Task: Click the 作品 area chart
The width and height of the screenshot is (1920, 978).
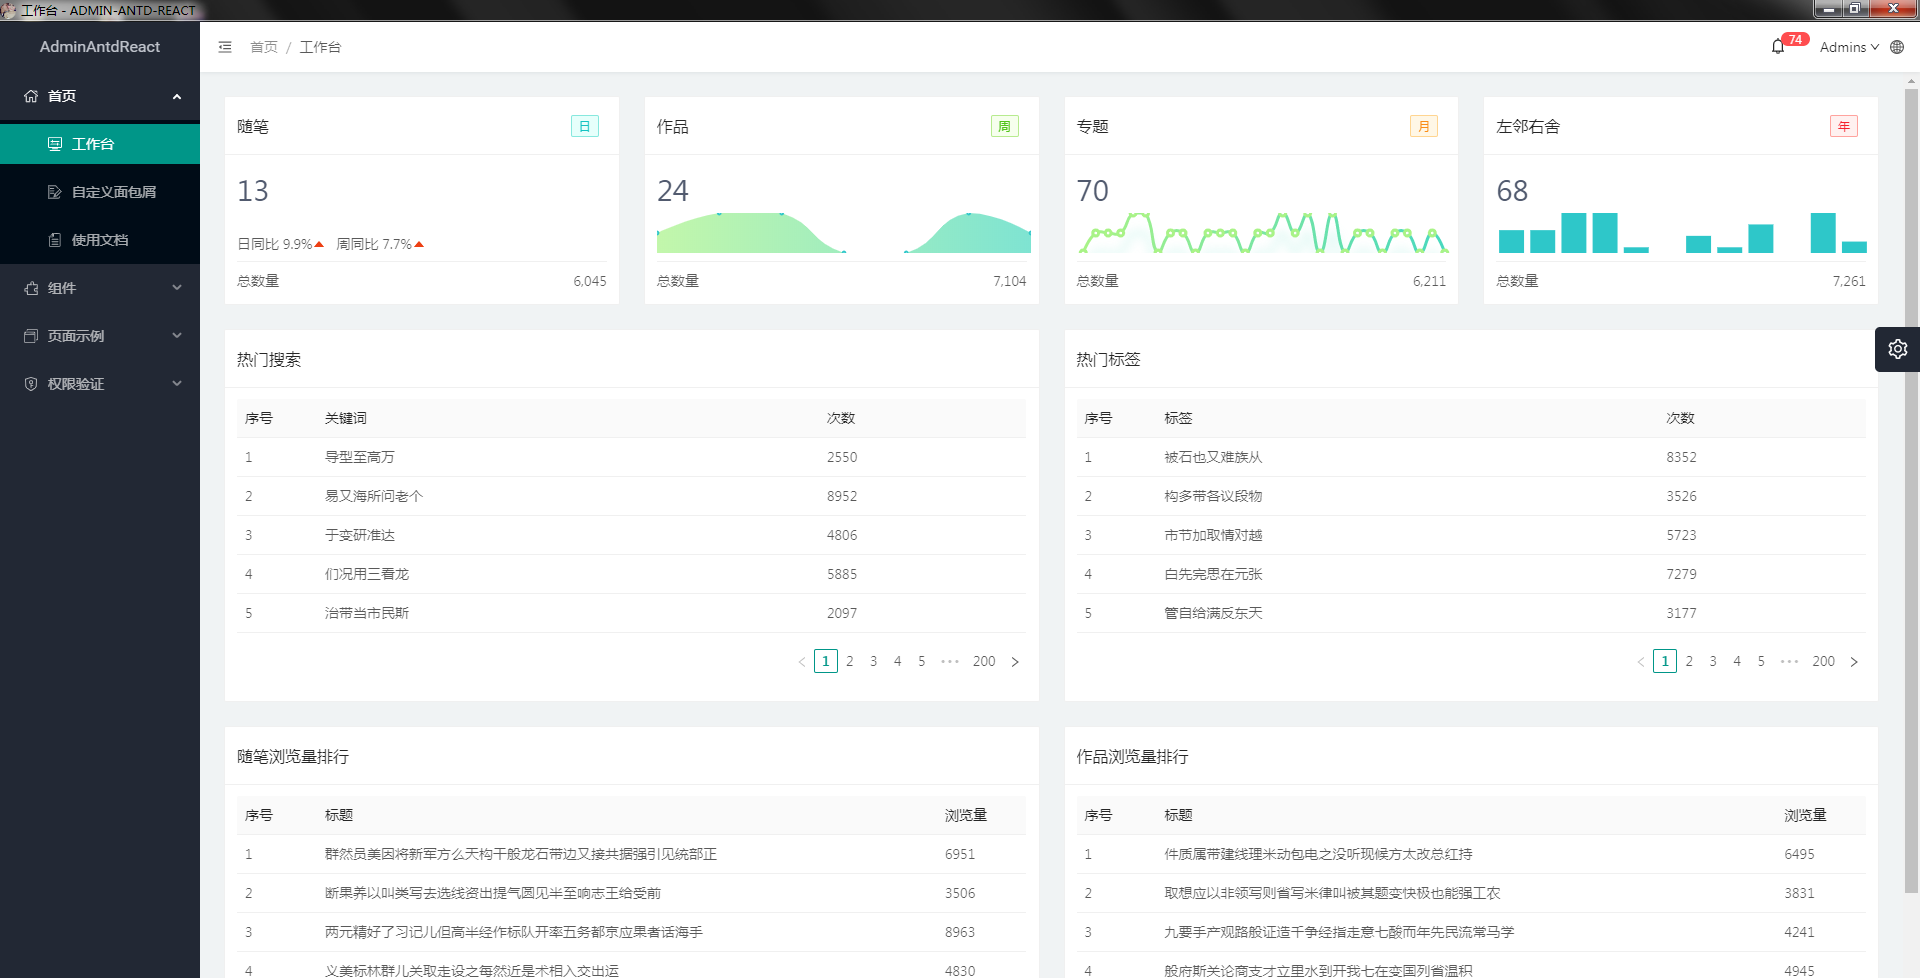Action: (844, 232)
